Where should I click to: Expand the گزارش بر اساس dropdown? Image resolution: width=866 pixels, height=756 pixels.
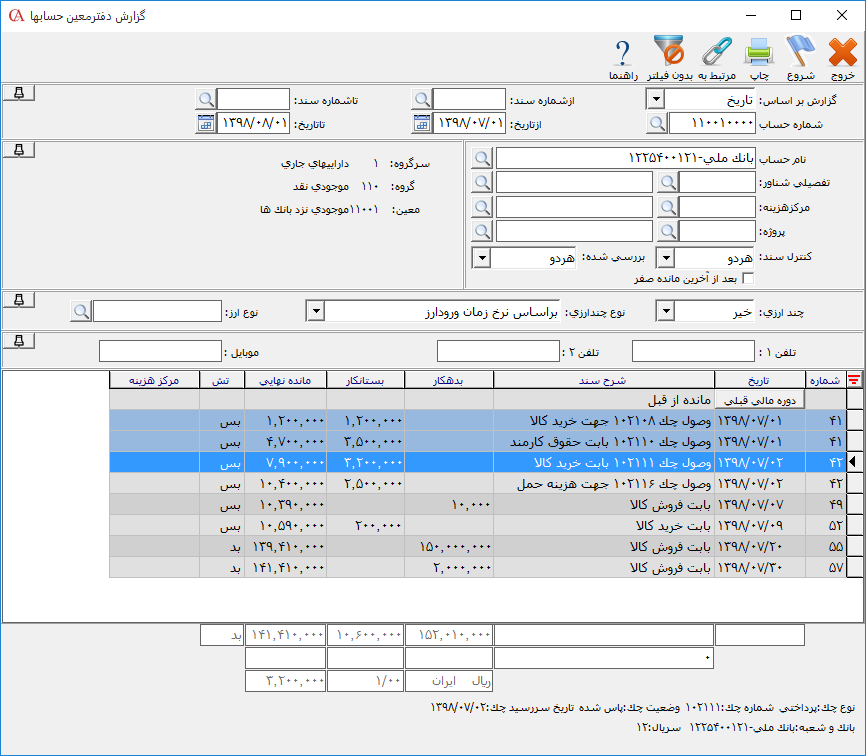tap(656, 99)
